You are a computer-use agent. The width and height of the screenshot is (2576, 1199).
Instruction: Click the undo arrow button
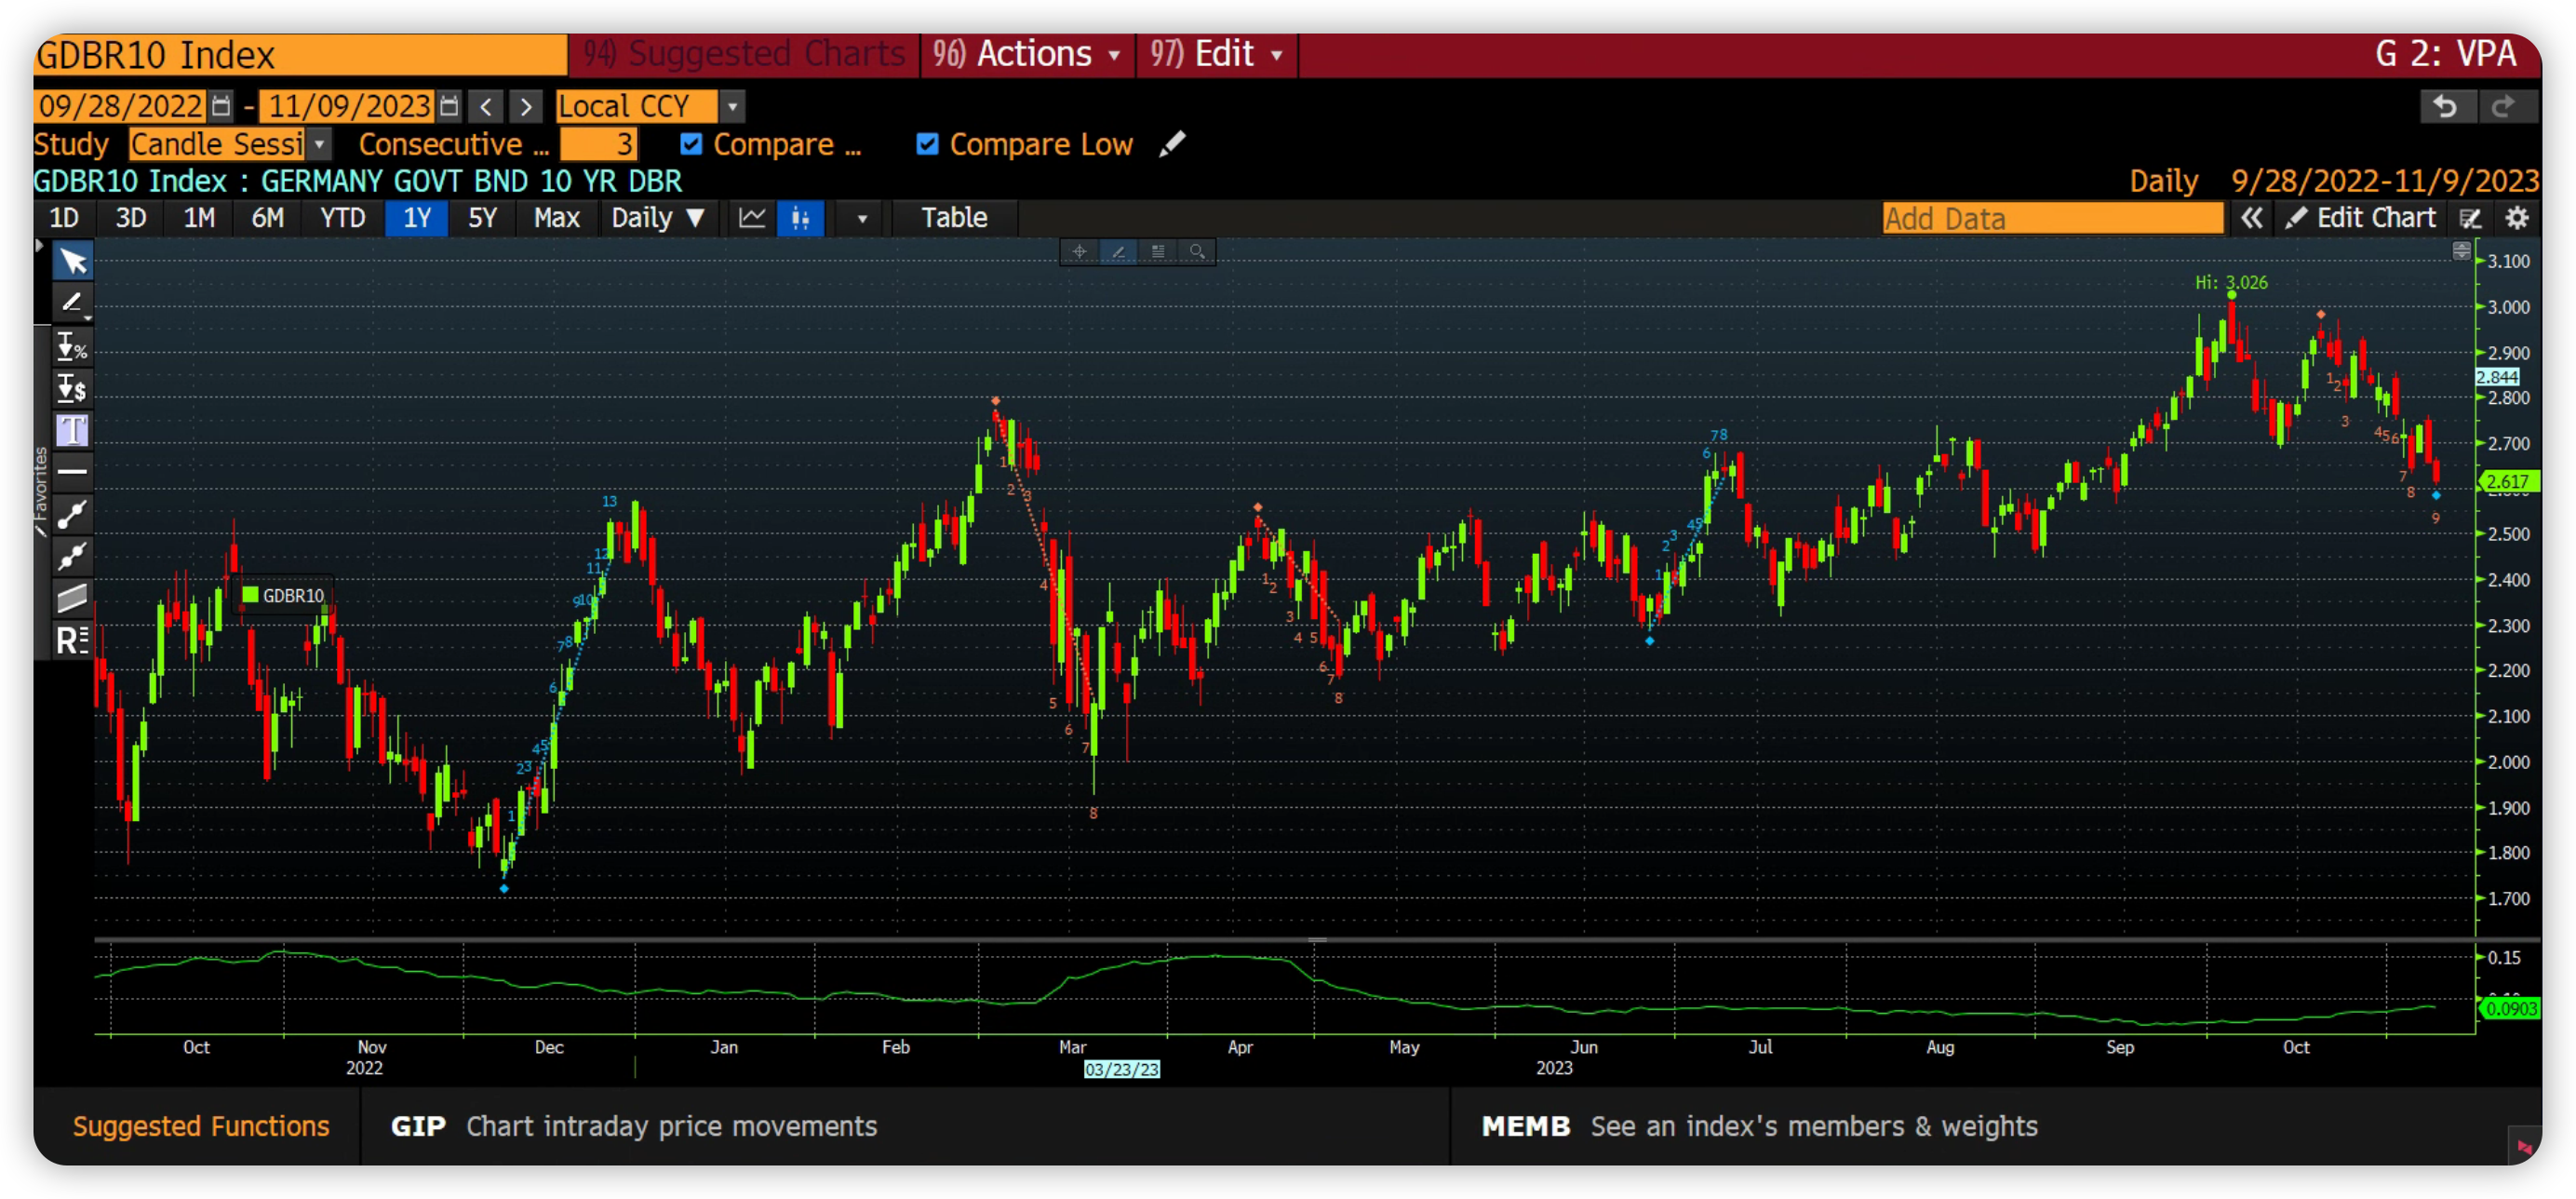tap(2447, 106)
